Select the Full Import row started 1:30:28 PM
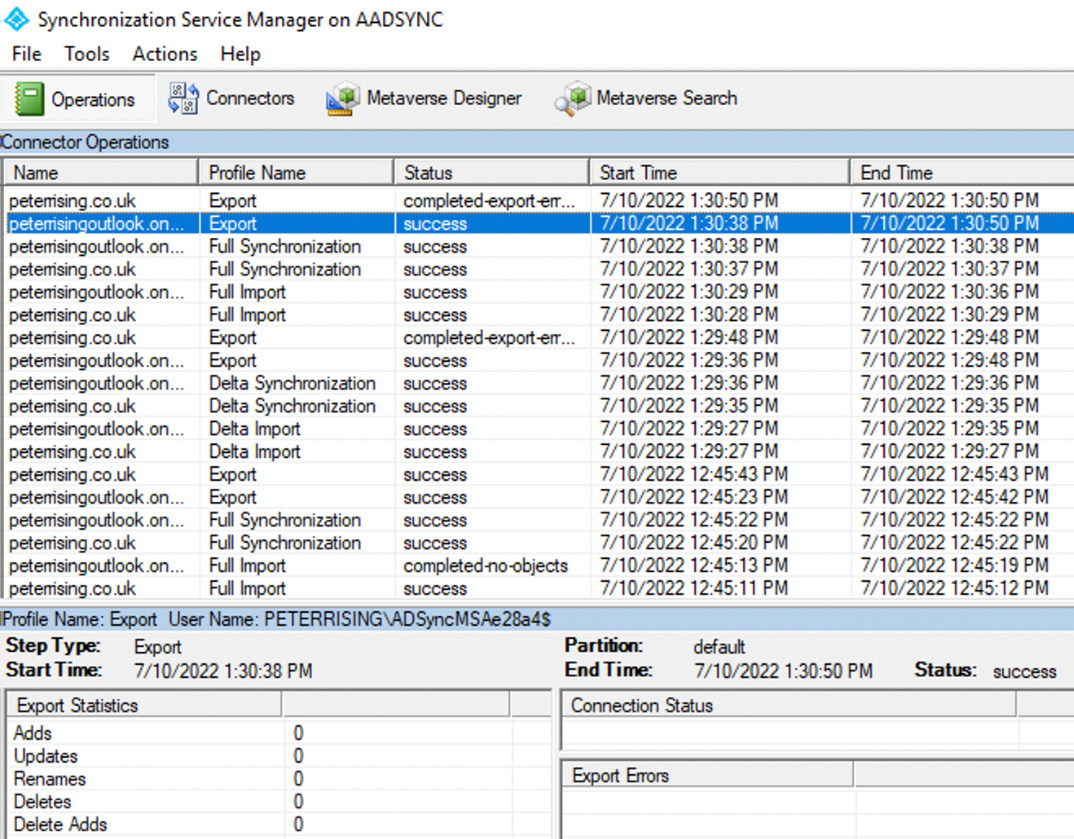This screenshot has height=839, width=1074. click(x=539, y=315)
